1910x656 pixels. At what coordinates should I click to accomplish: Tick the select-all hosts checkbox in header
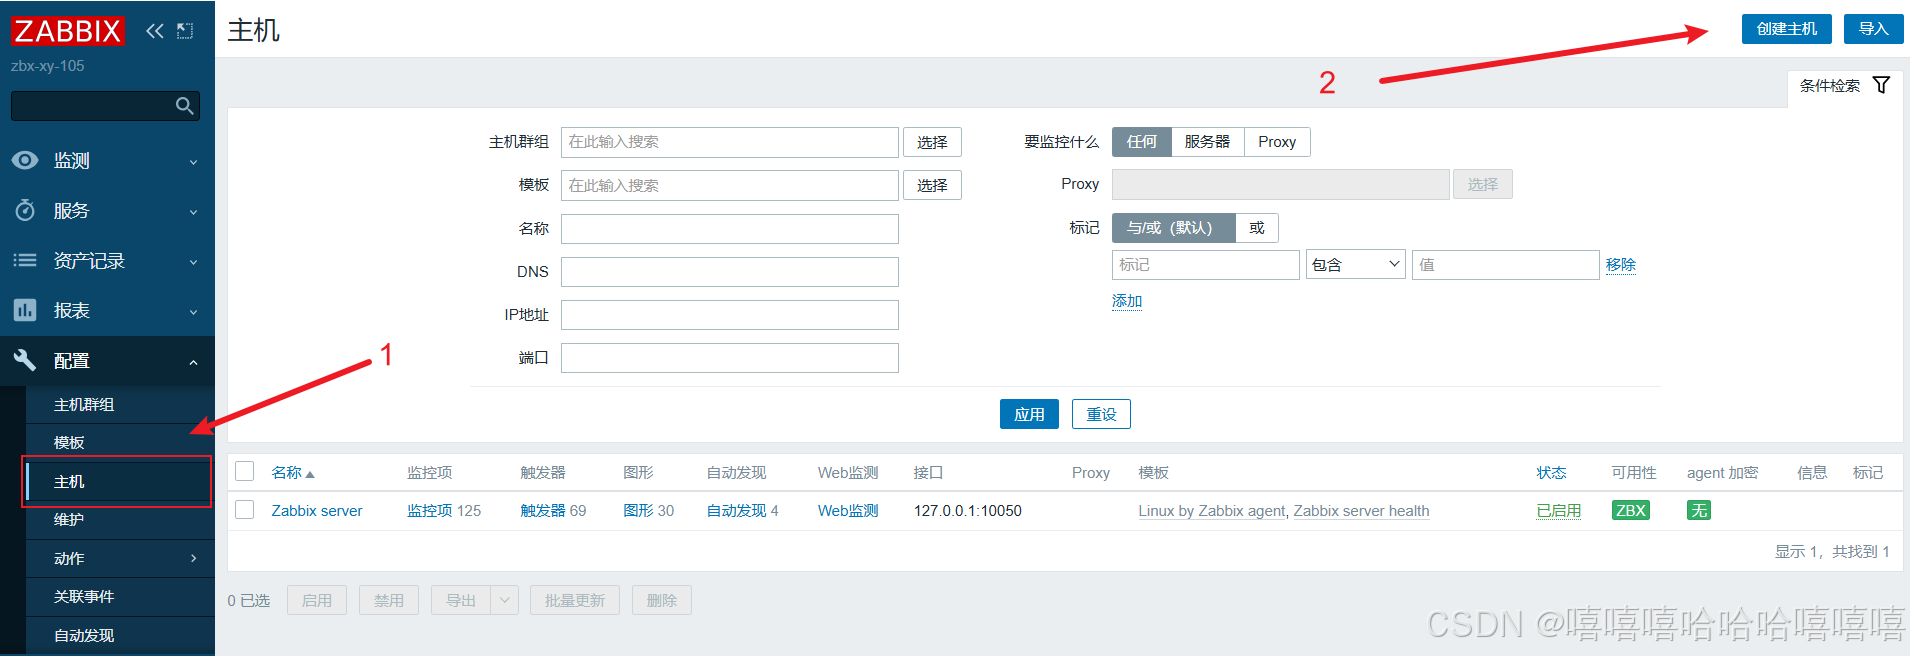[x=245, y=471]
